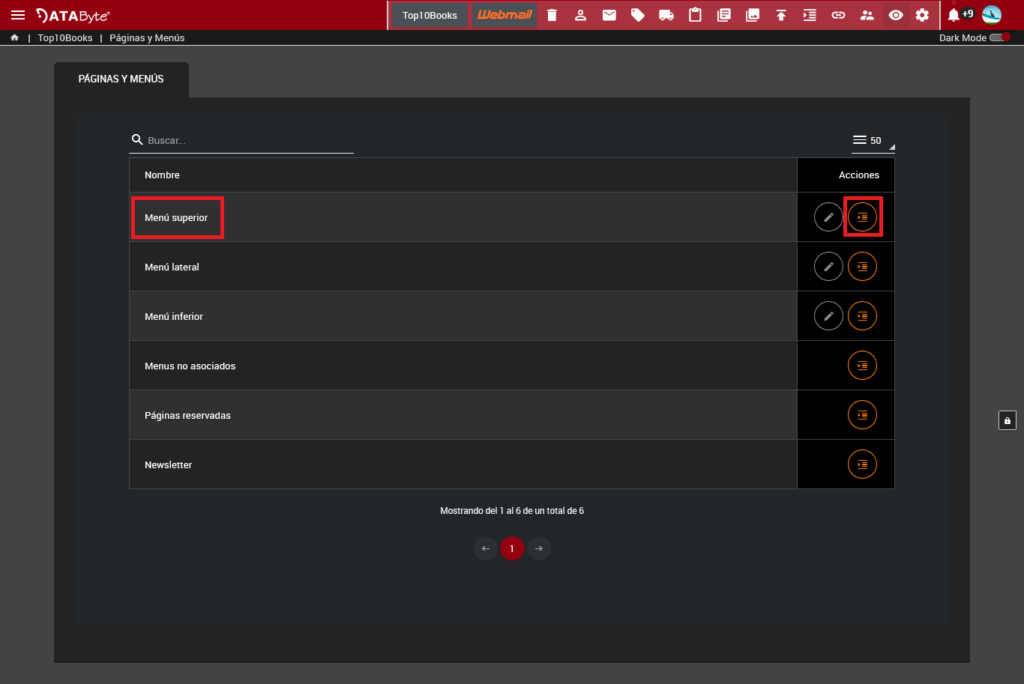The width and height of the screenshot is (1024, 684).
Task: Open the delivery truck icon in toolbar
Action: pos(666,15)
